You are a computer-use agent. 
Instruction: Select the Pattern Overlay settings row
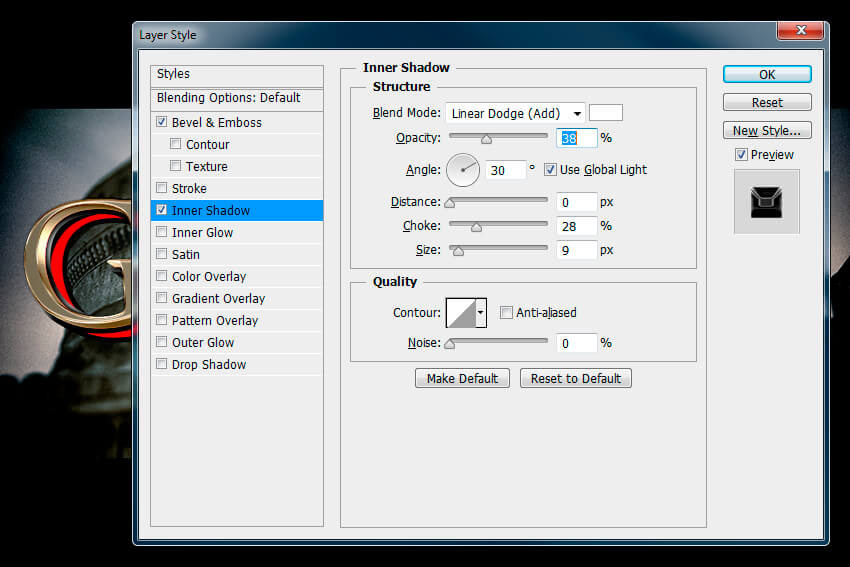click(x=237, y=320)
